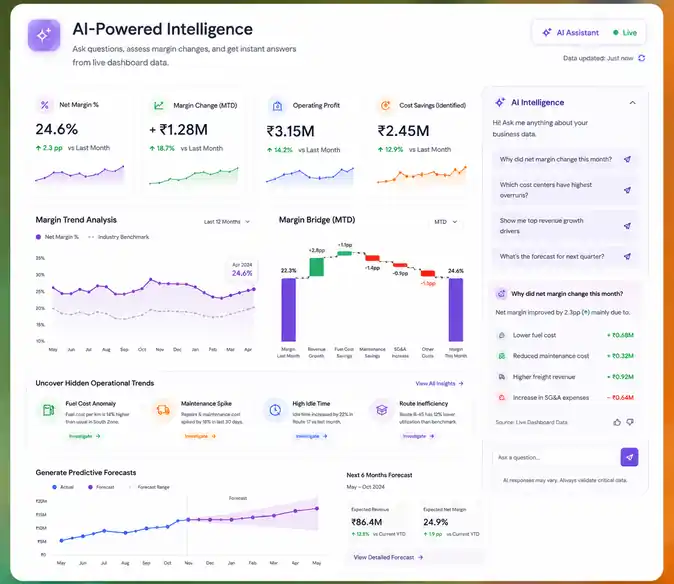Viewport: 674px width, 584px height.
Task: Toggle the Forecast legend item
Action: (101, 487)
